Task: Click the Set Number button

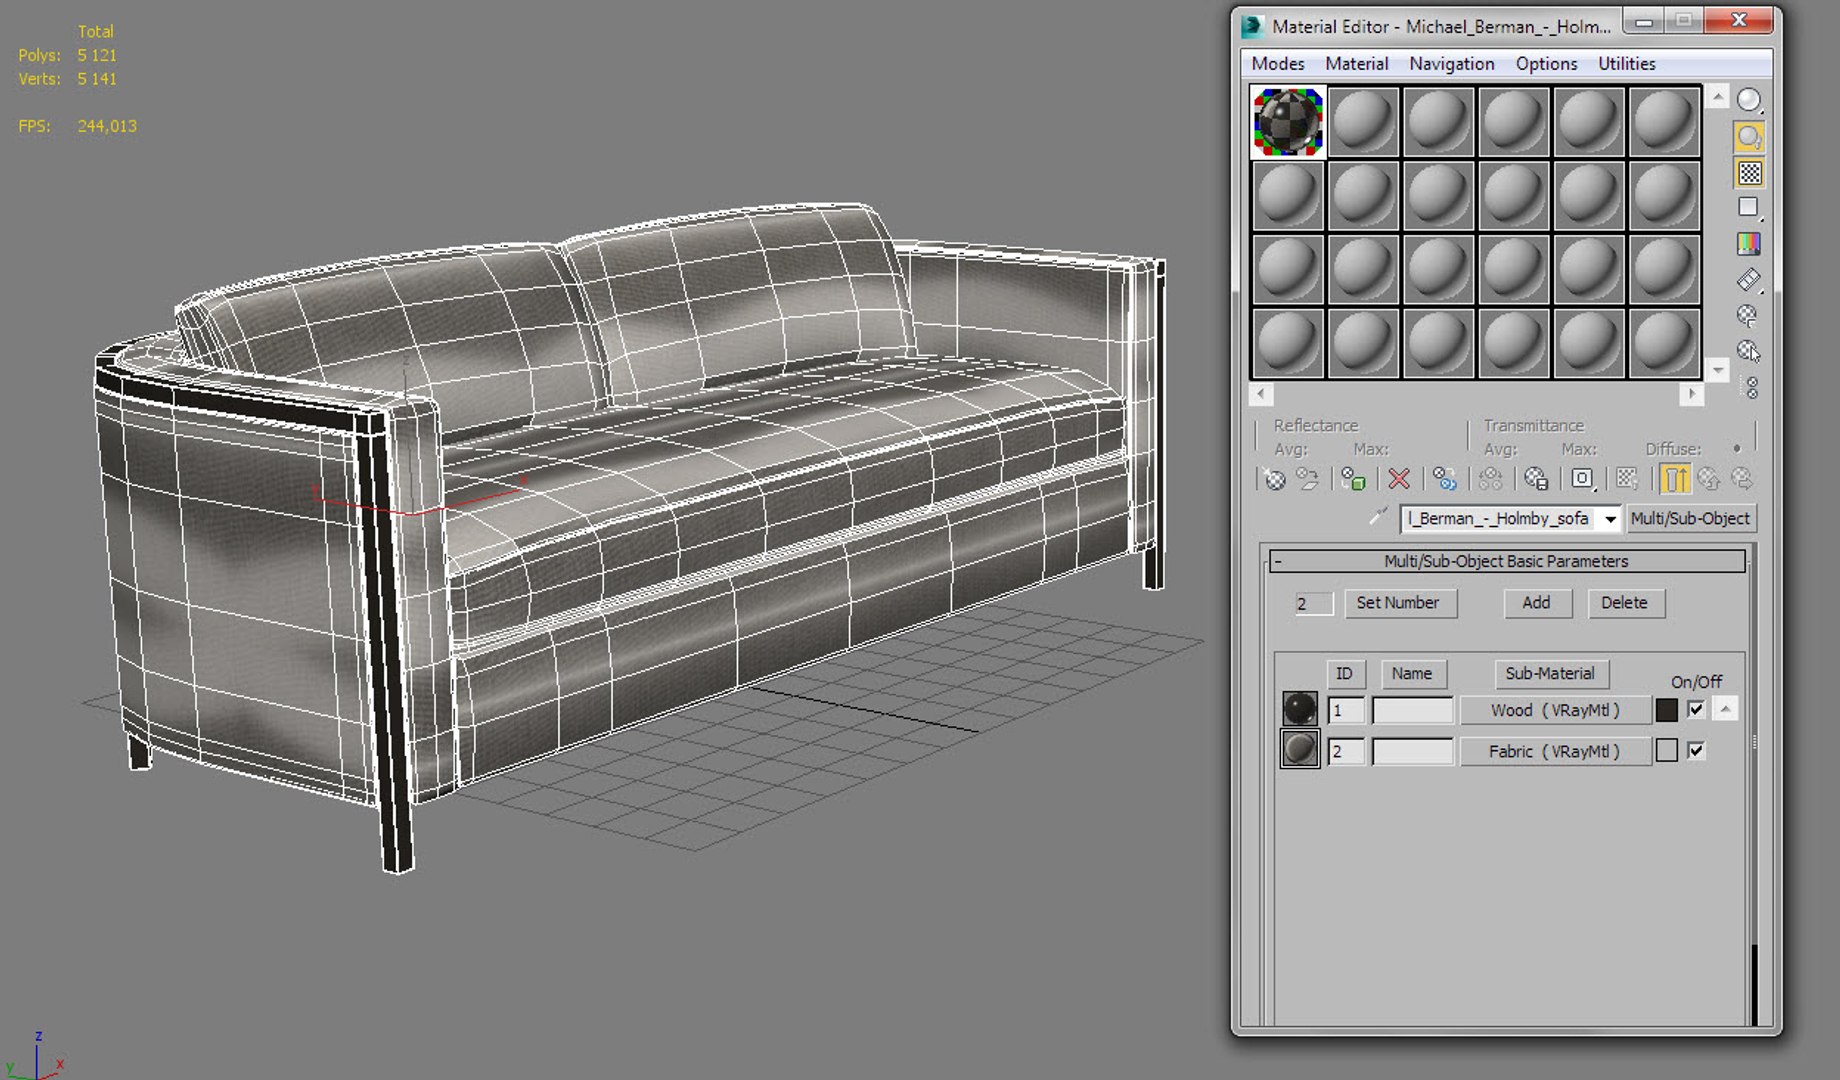Action: [1398, 603]
